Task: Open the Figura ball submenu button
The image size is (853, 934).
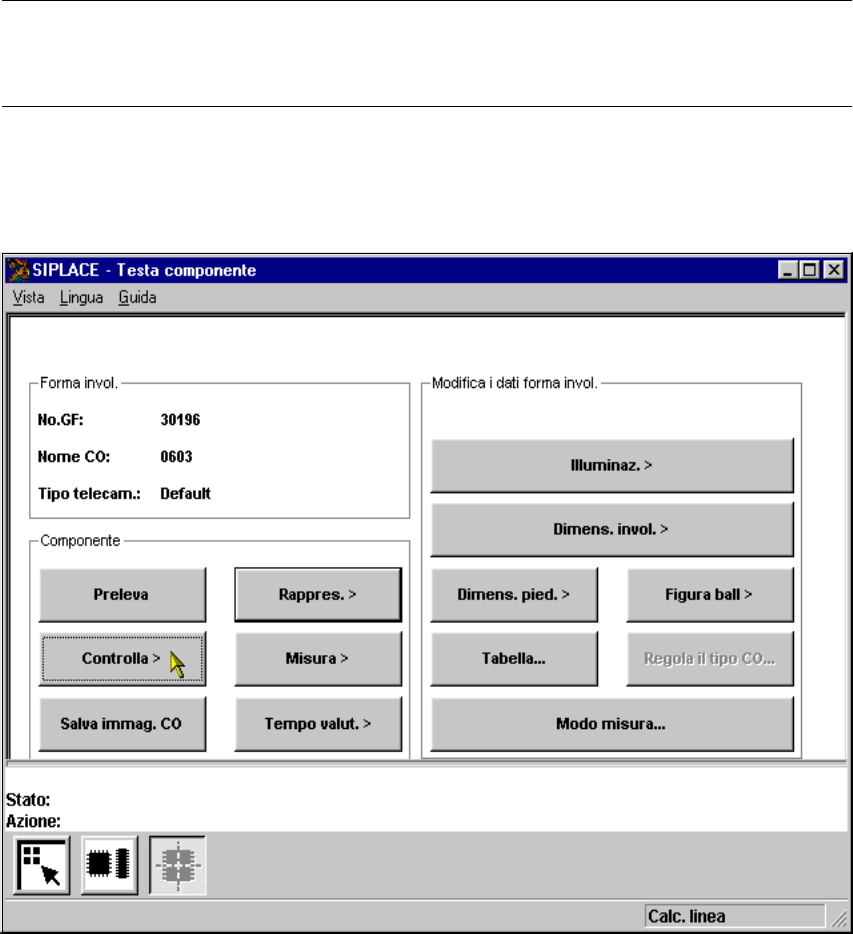Action: 710,594
